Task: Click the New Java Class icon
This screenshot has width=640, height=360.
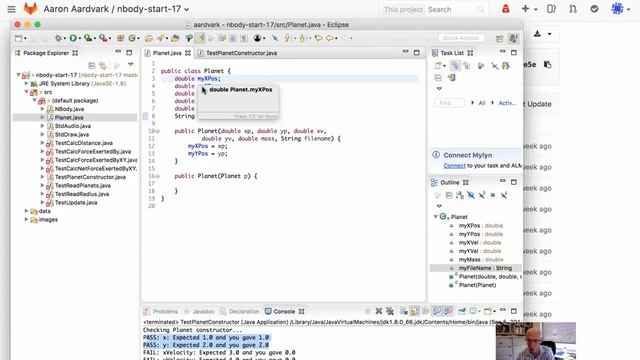Action: tap(132, 38)
